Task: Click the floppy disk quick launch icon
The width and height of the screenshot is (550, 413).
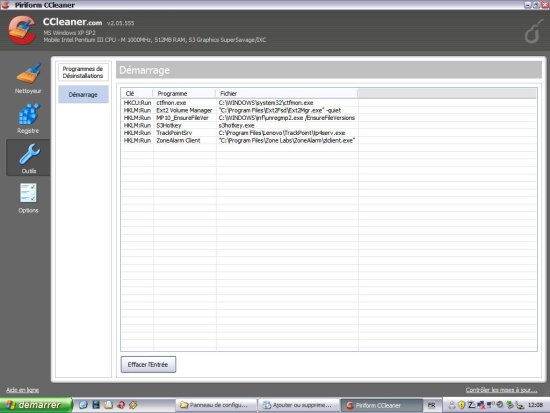Action: (96, 405)
